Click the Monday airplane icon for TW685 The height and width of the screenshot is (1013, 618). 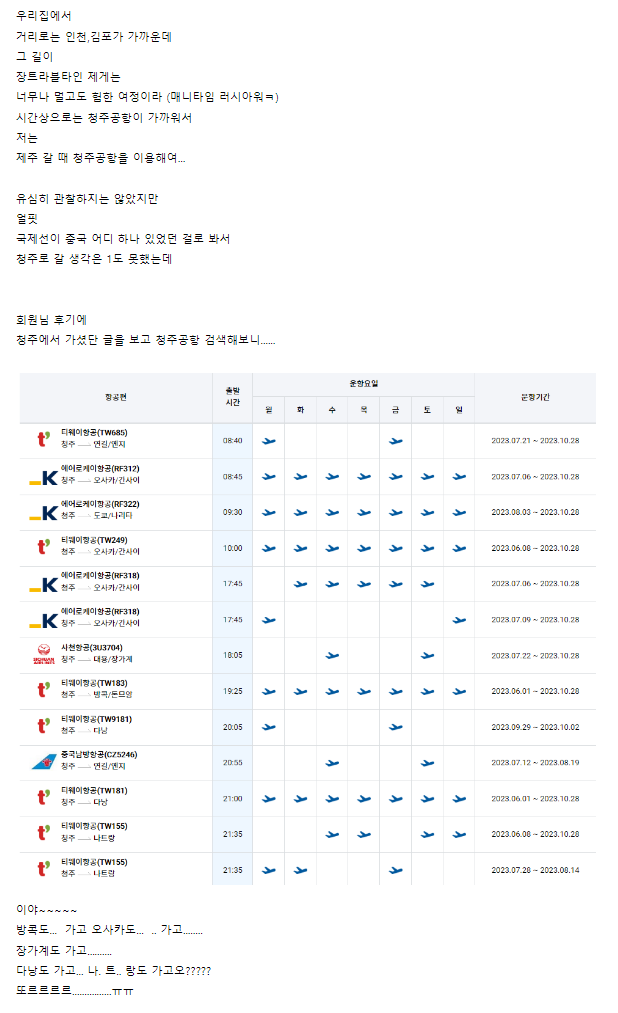coord(268,440)
